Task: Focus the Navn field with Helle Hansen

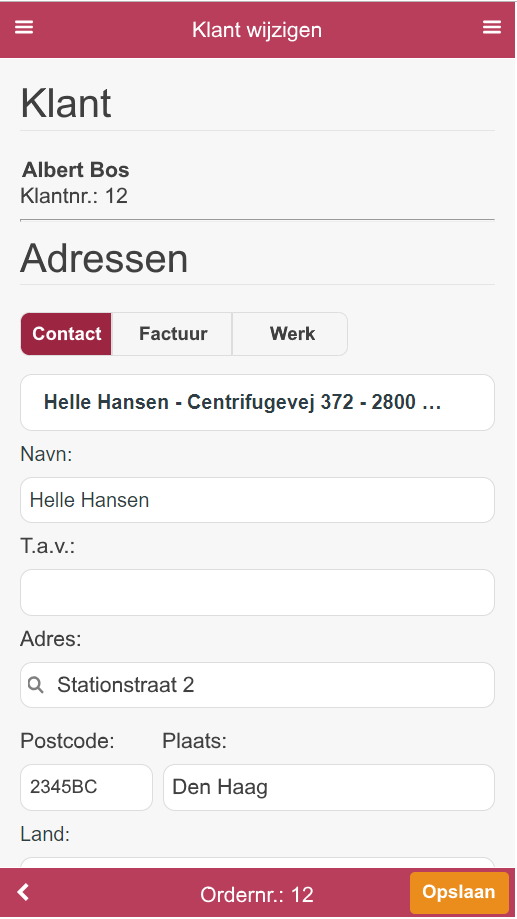Action: 257,500
